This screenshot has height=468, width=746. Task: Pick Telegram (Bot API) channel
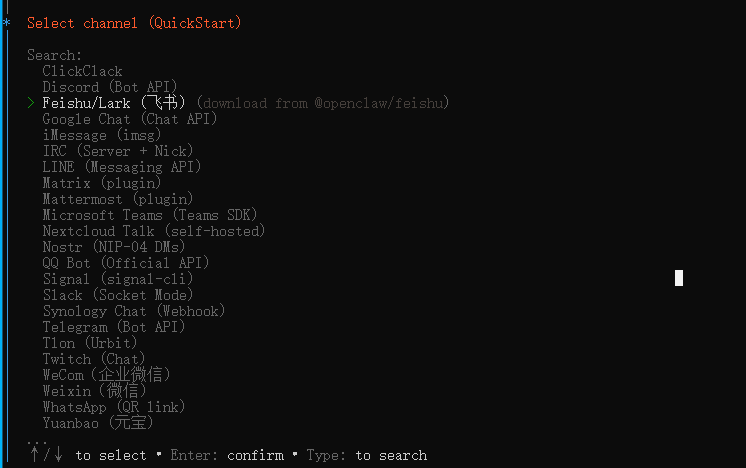[x=113, y=327]
